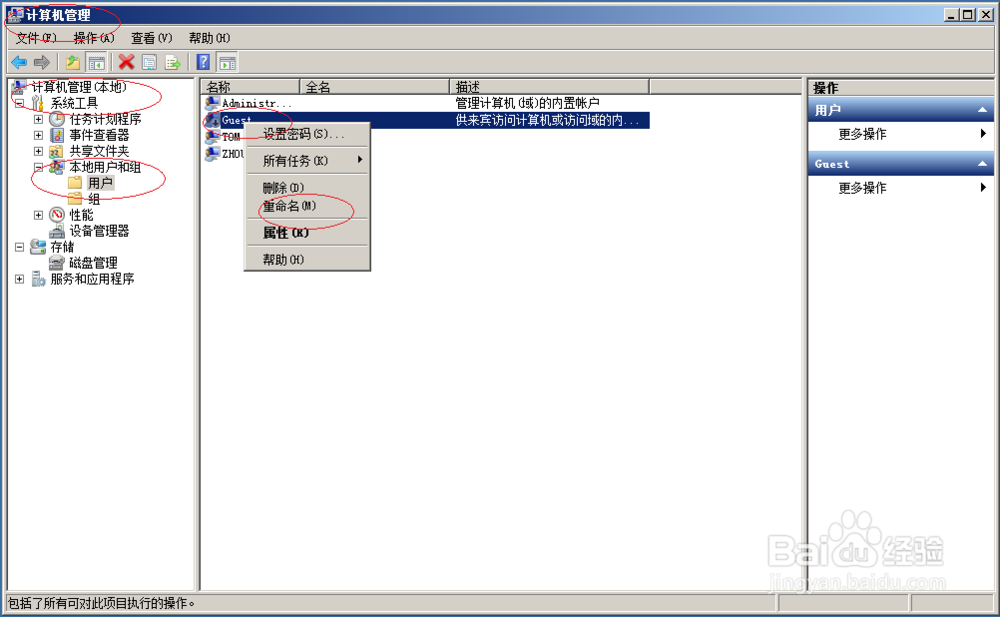This screenshot has width=1000, height=617.
Task: Toggle the action pane toolbar icon
Action: 227,63
